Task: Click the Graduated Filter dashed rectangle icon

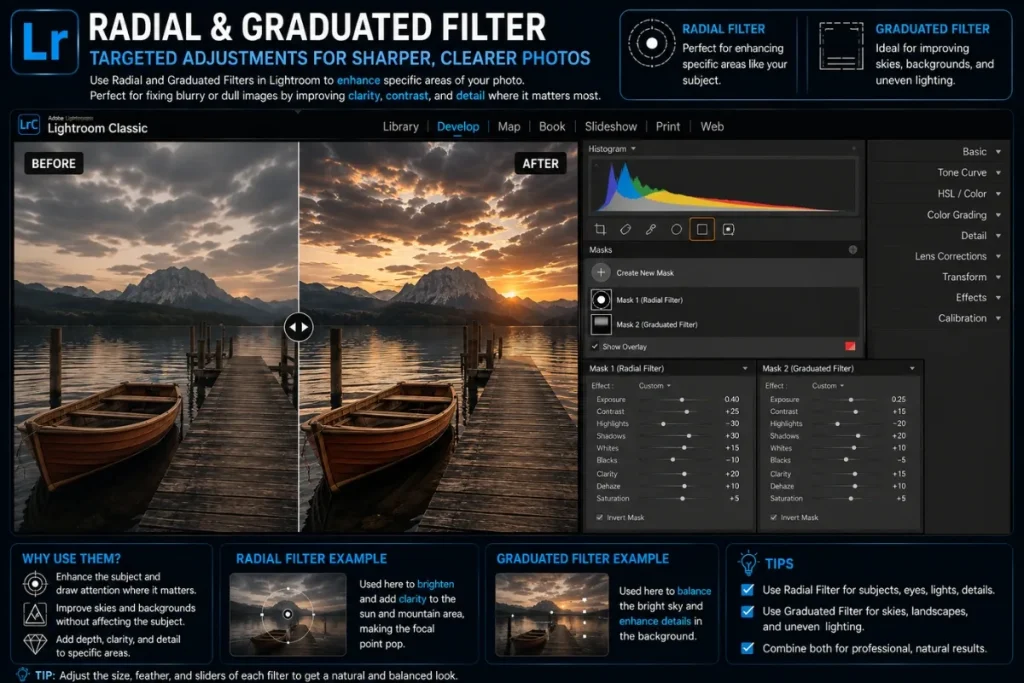Action: (x=841, y=46)
